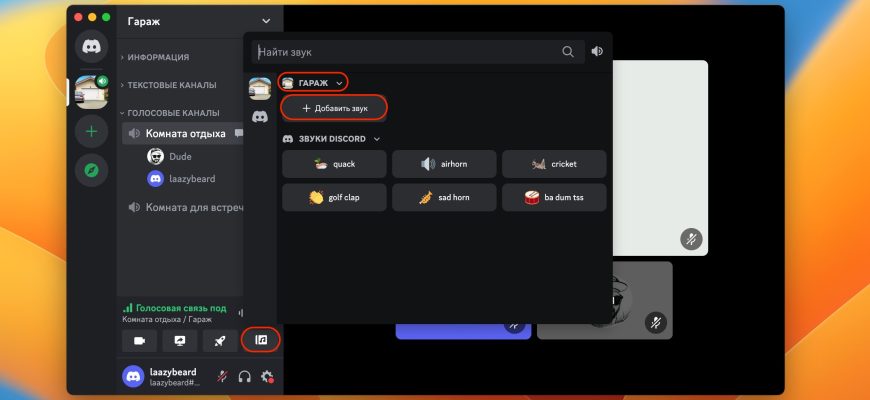The image size is (870, 400).
Task: Open soundboard volume speaker icon
Action: click(x=597, y=51)
